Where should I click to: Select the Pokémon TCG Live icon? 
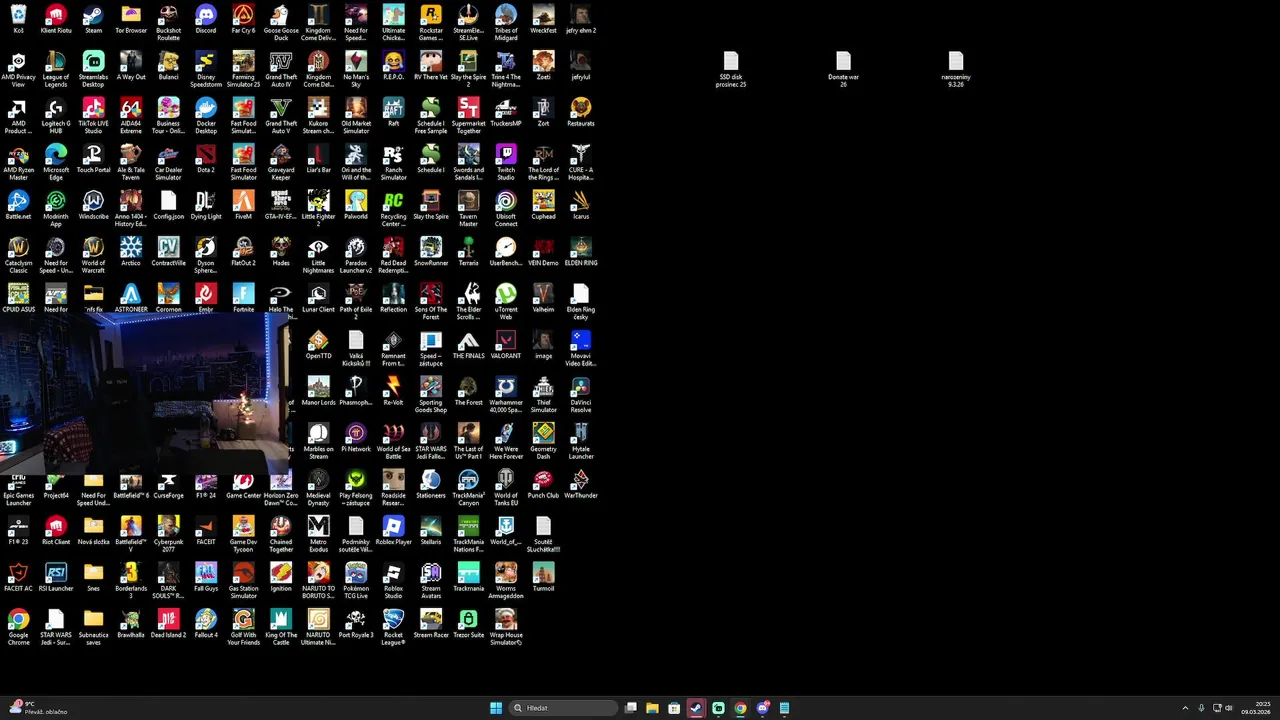point(356,582)
